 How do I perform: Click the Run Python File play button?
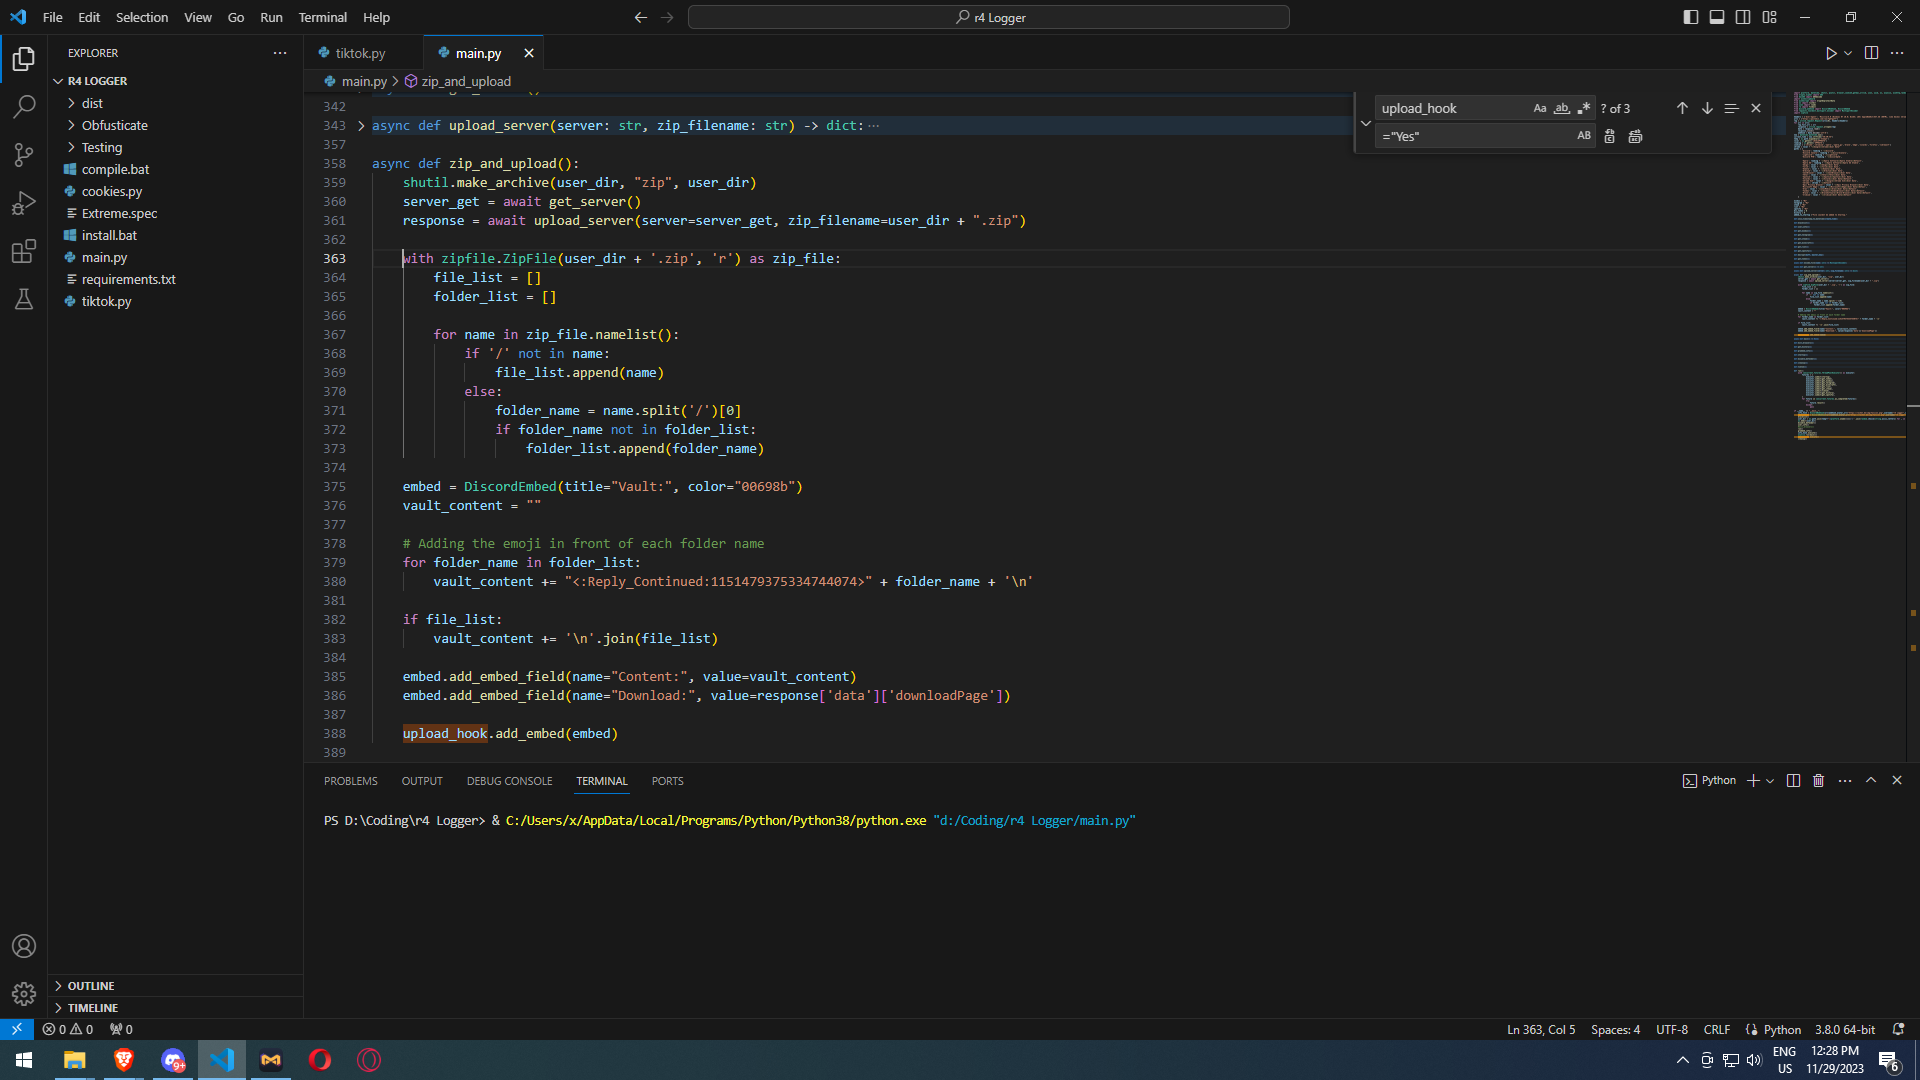(x=1830, y=53)
